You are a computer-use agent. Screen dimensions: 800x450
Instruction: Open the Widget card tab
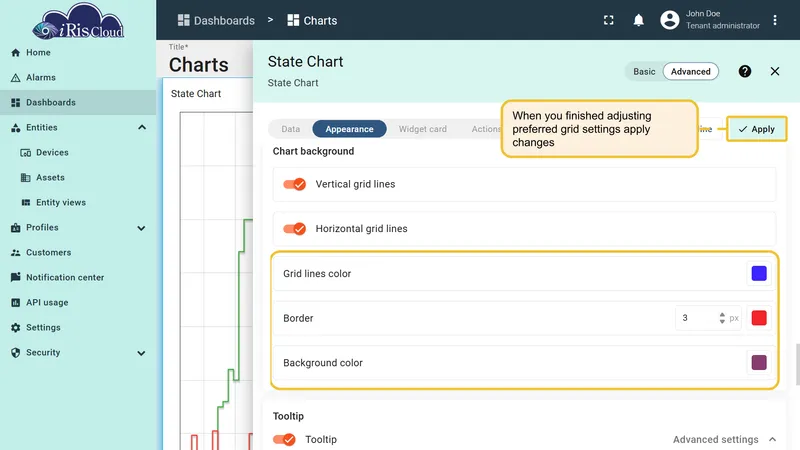[422, 129]
